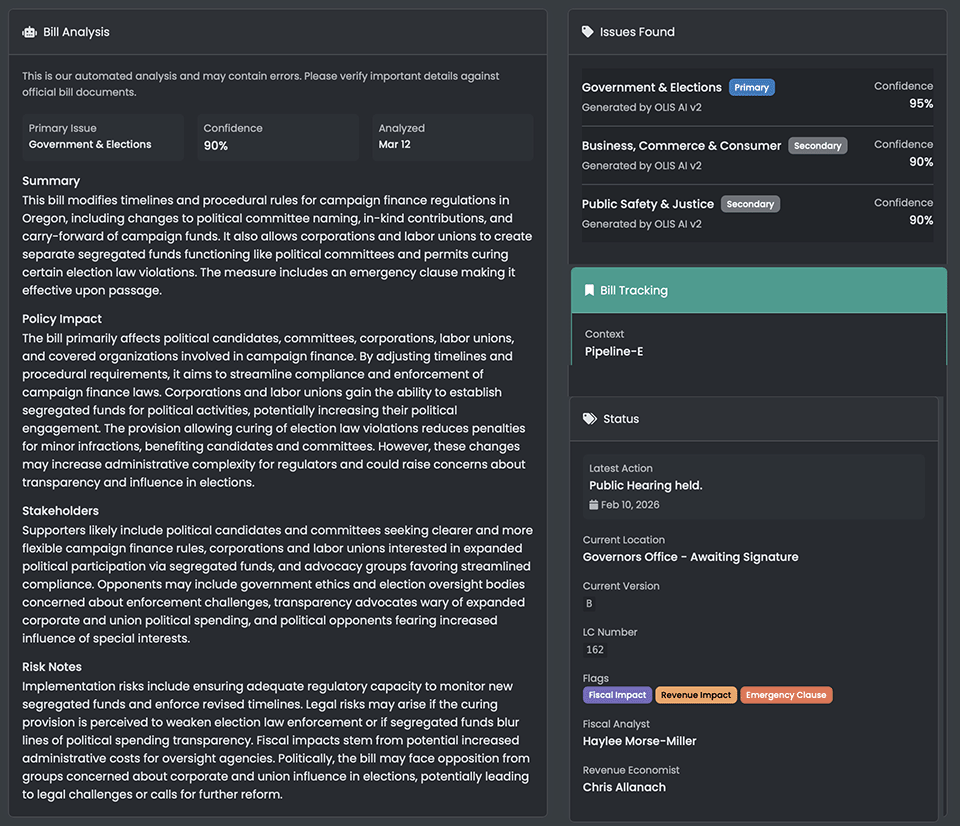The height and width of the screenshot is (826, 960).
Task: Click the tag icon in the Issues Found header
Action: [586, 31]
